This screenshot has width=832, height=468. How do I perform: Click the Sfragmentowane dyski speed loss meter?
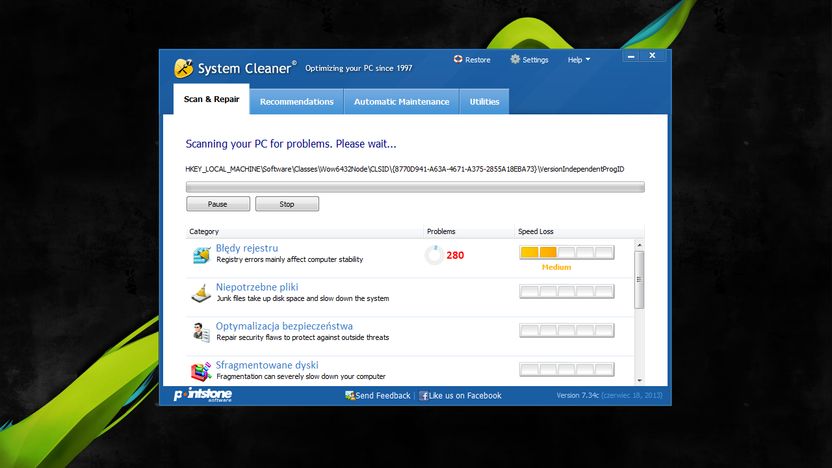tap(567, 369)
